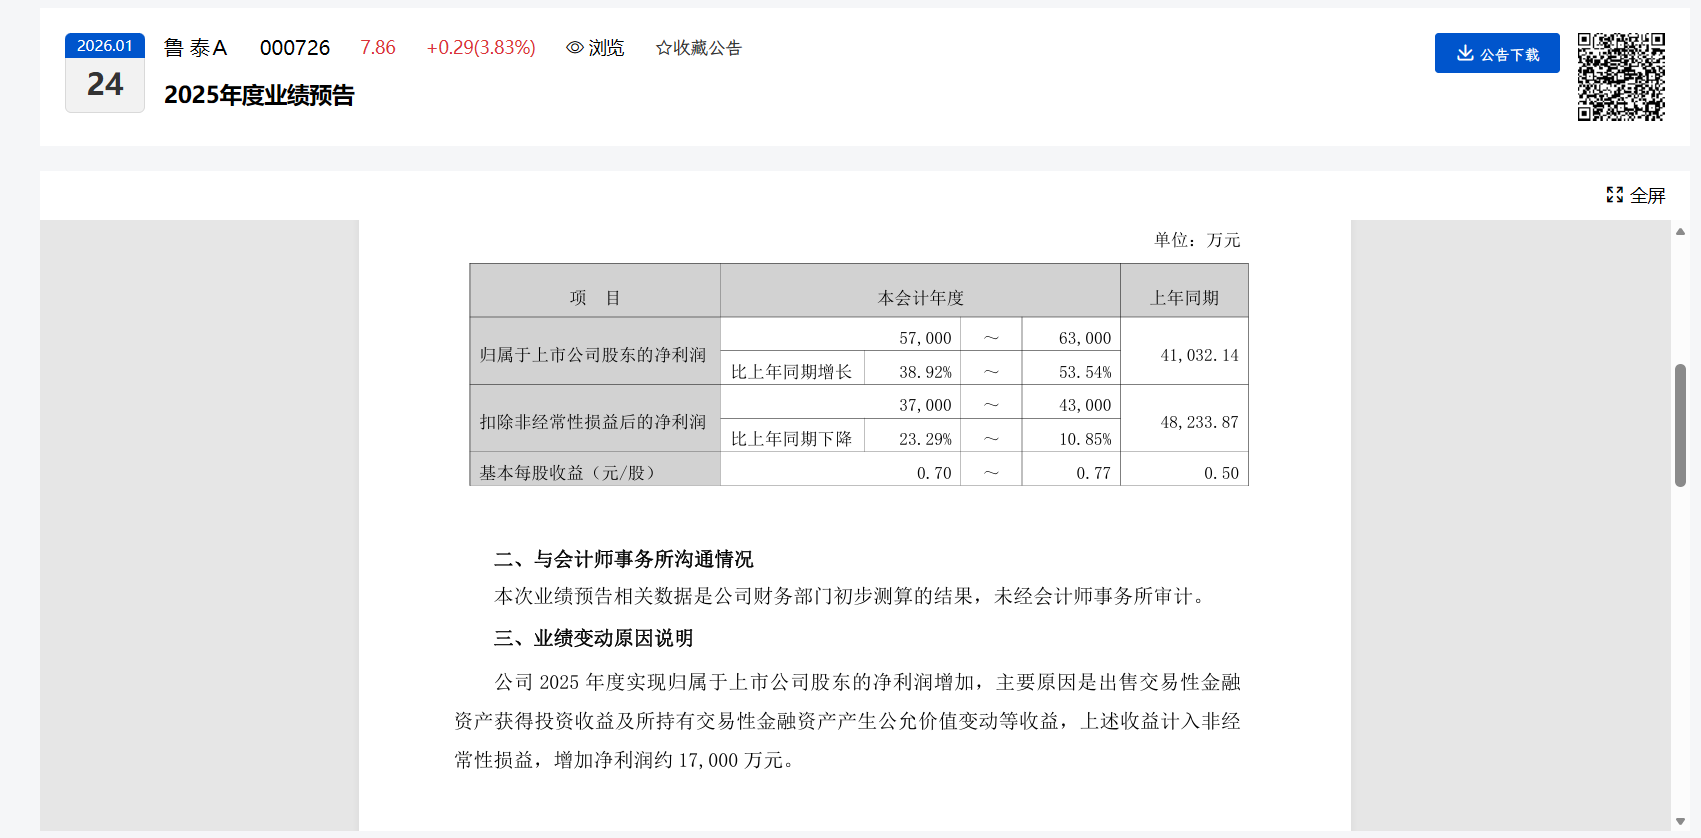Click the 本会计年度 table header
The height and width of the screenshot is (838, 1701).
[920, 298]
